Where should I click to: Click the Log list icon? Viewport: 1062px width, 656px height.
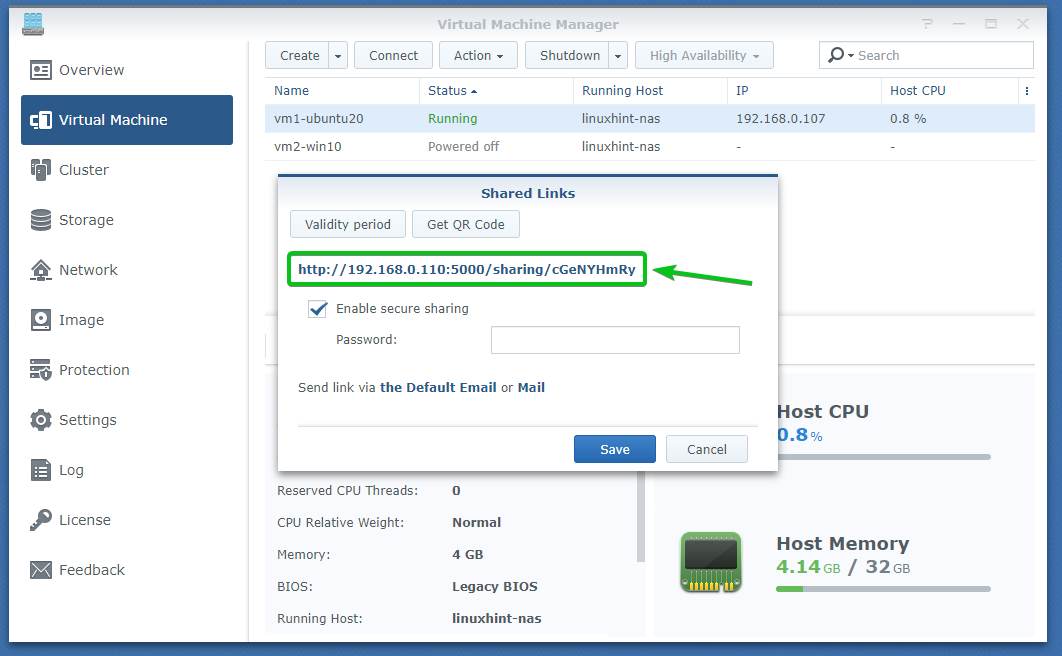pyautogui.click(x=41, y=470)
